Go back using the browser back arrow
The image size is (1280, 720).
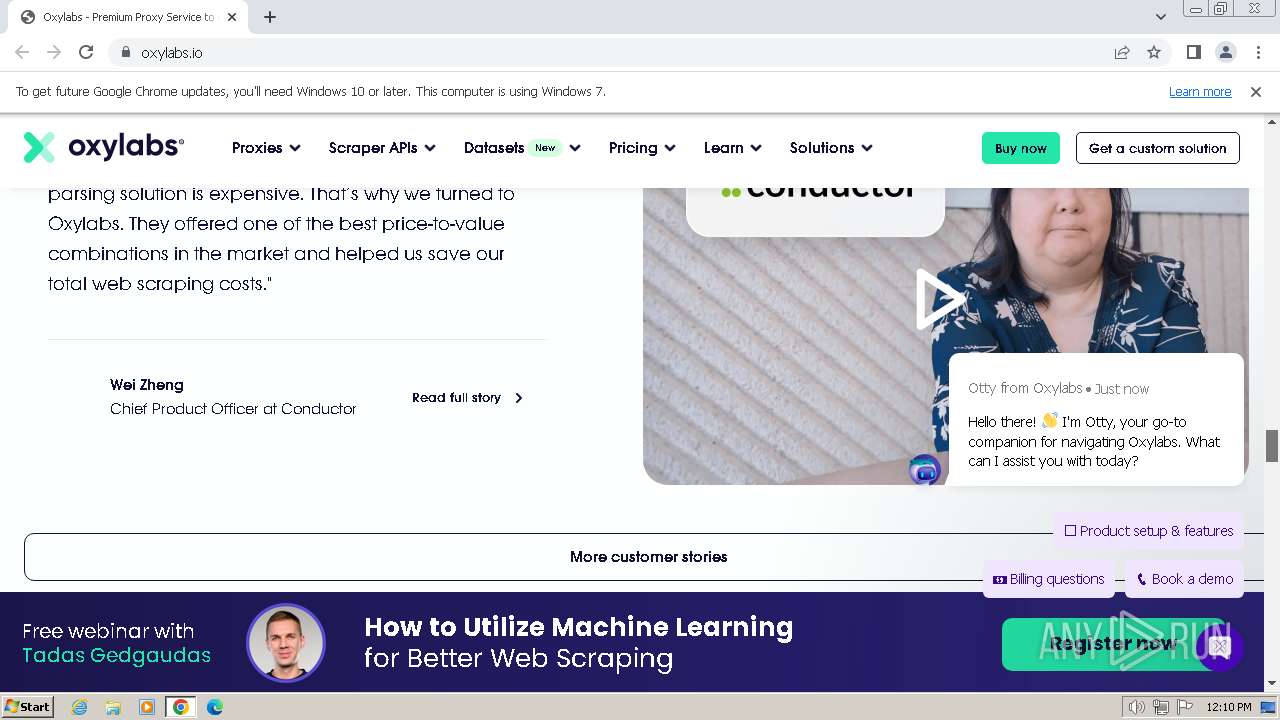pyautogui.click(x=22, y=52)
